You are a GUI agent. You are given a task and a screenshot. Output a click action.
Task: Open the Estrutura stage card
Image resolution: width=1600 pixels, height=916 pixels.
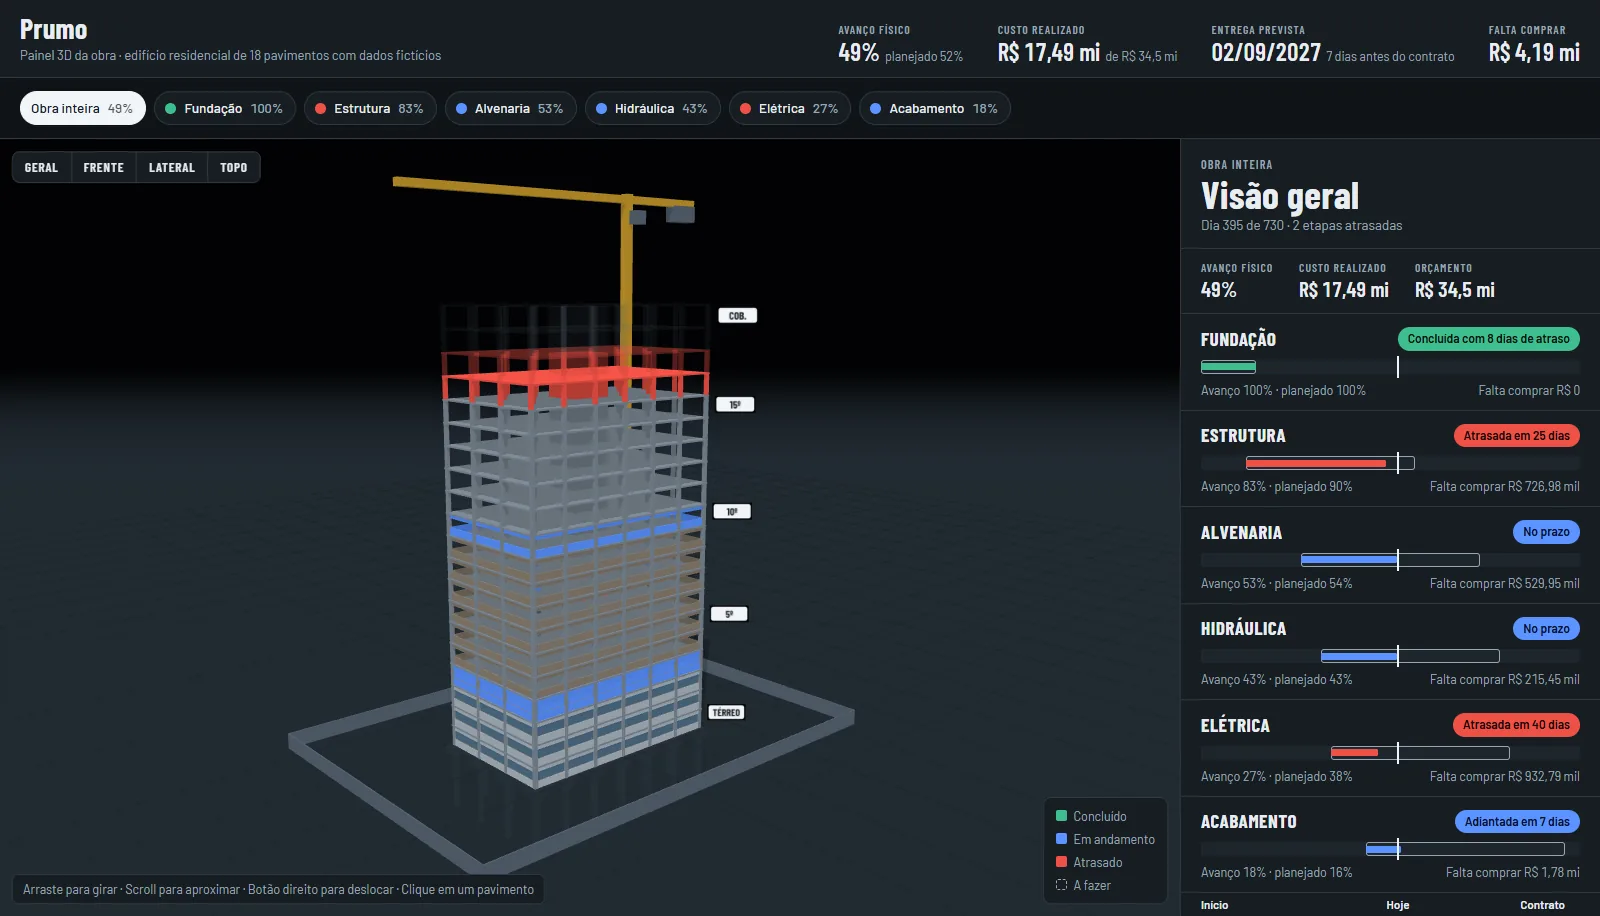coord(1390,460)
